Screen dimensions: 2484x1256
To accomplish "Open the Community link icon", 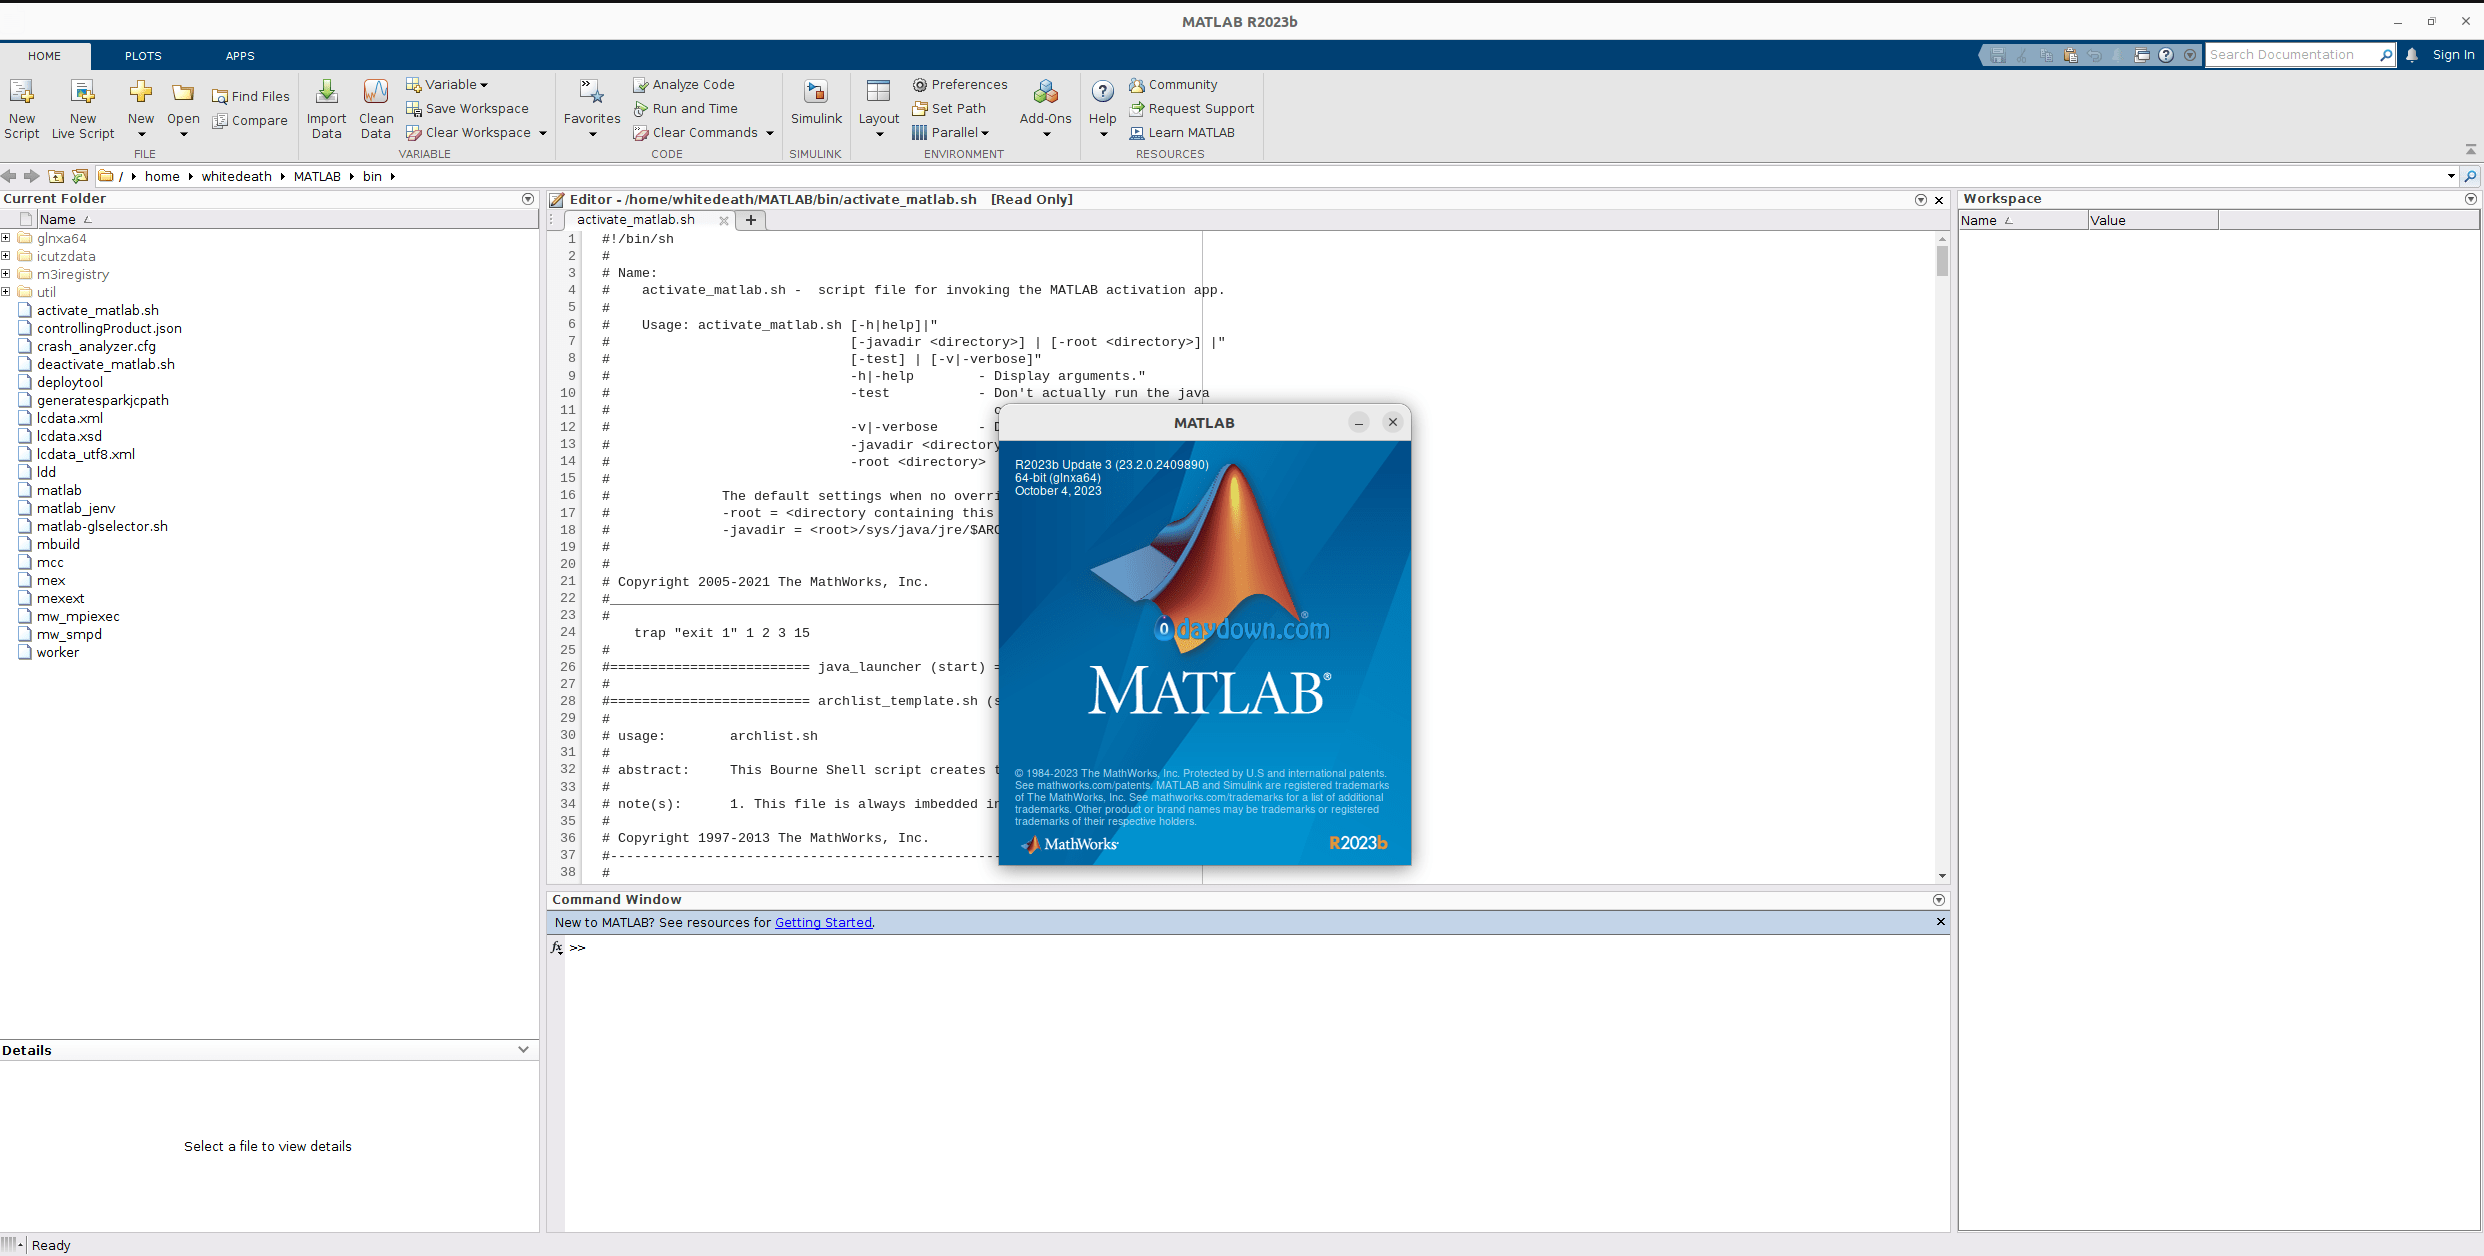I will (1137, 85).
